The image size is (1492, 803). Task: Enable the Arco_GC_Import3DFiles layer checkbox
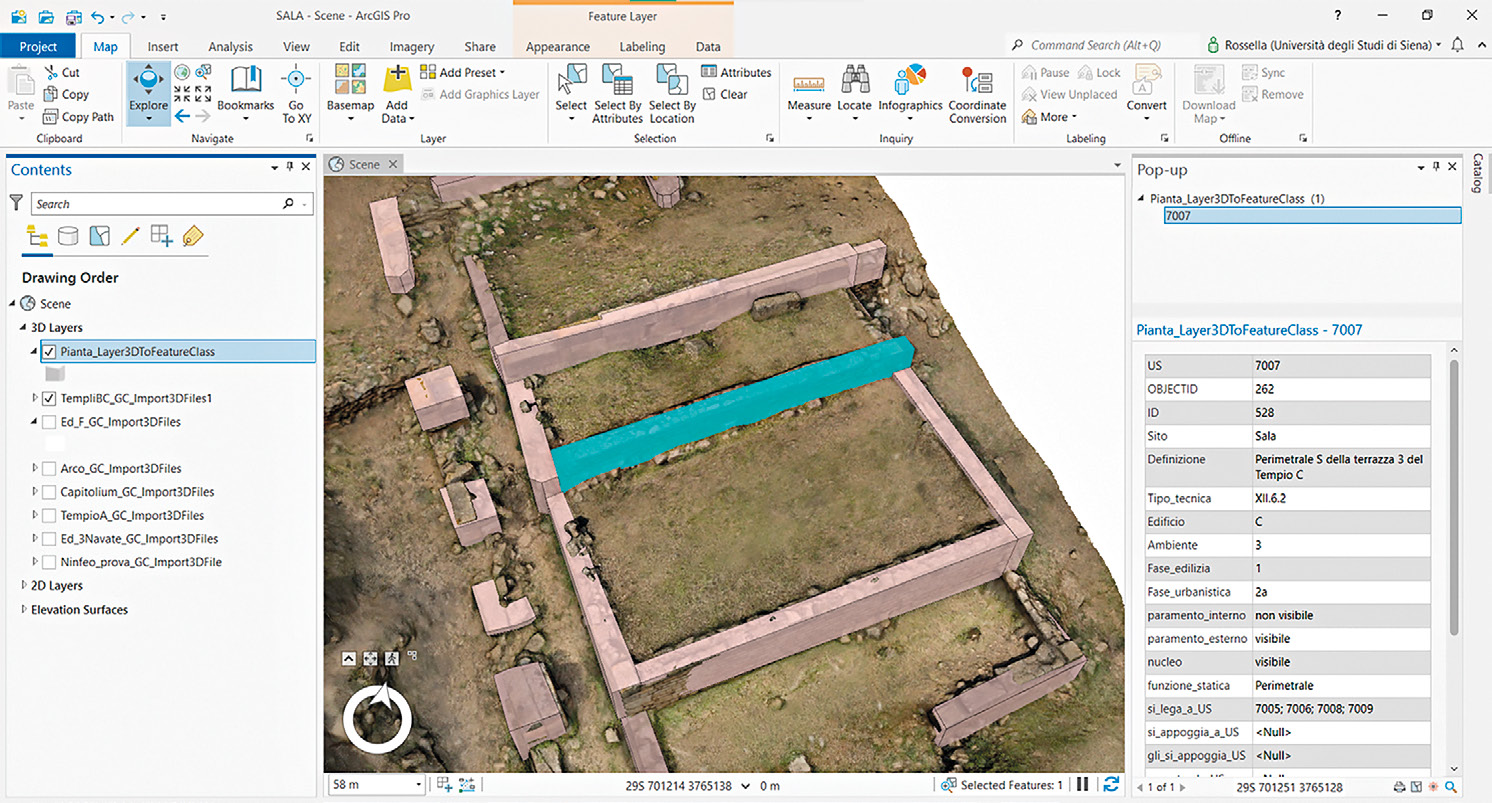point(49,468)
